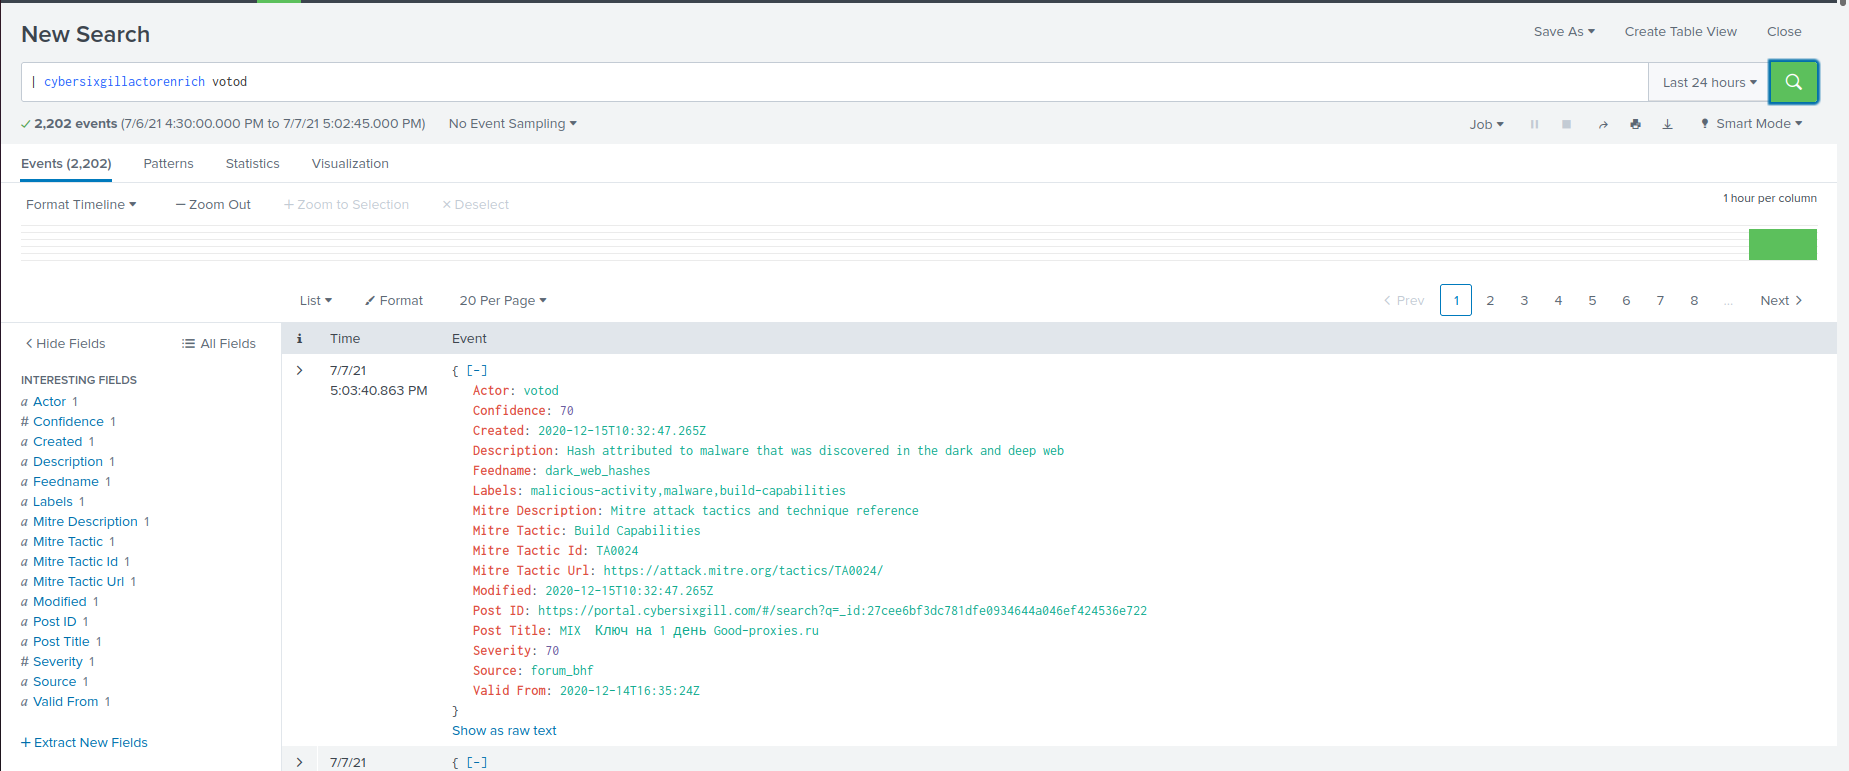Screen dimensions: 1849x771
Task: Click Actor value votod in event
Action: 541,391
